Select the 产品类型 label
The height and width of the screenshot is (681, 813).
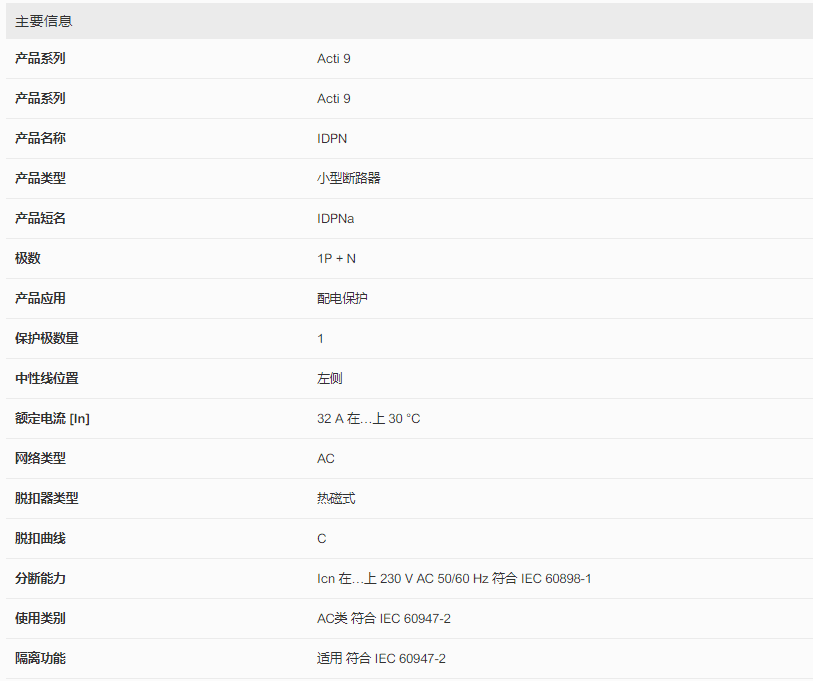pyautogui.click(x=40, y=178)
